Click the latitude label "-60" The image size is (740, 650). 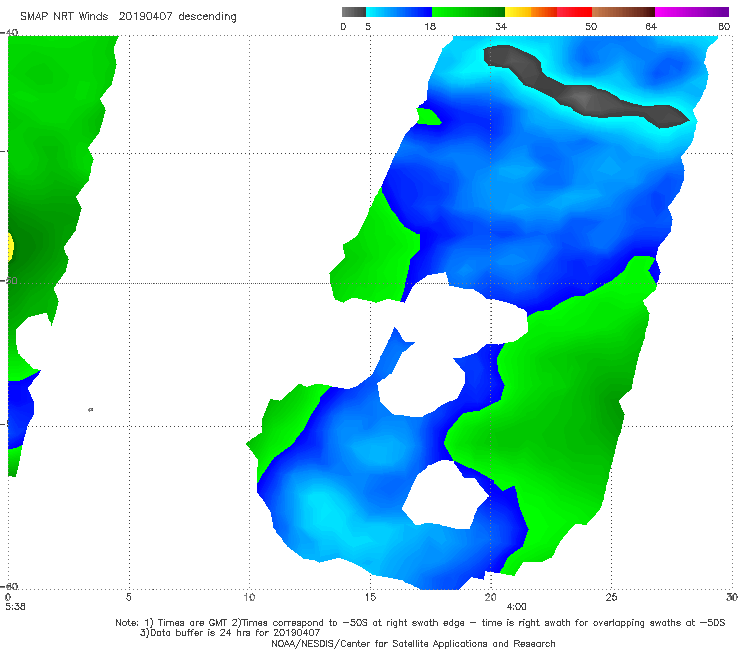11,586
